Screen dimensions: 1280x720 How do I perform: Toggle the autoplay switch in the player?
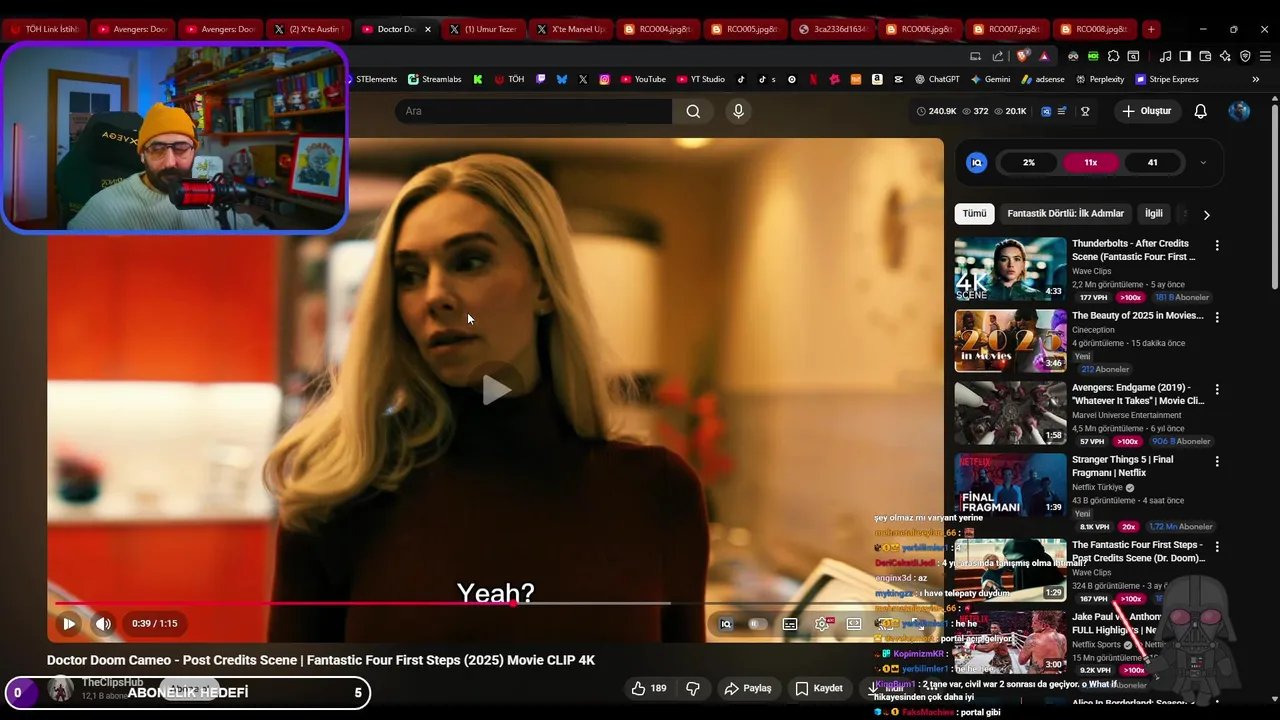click(758, 624)
